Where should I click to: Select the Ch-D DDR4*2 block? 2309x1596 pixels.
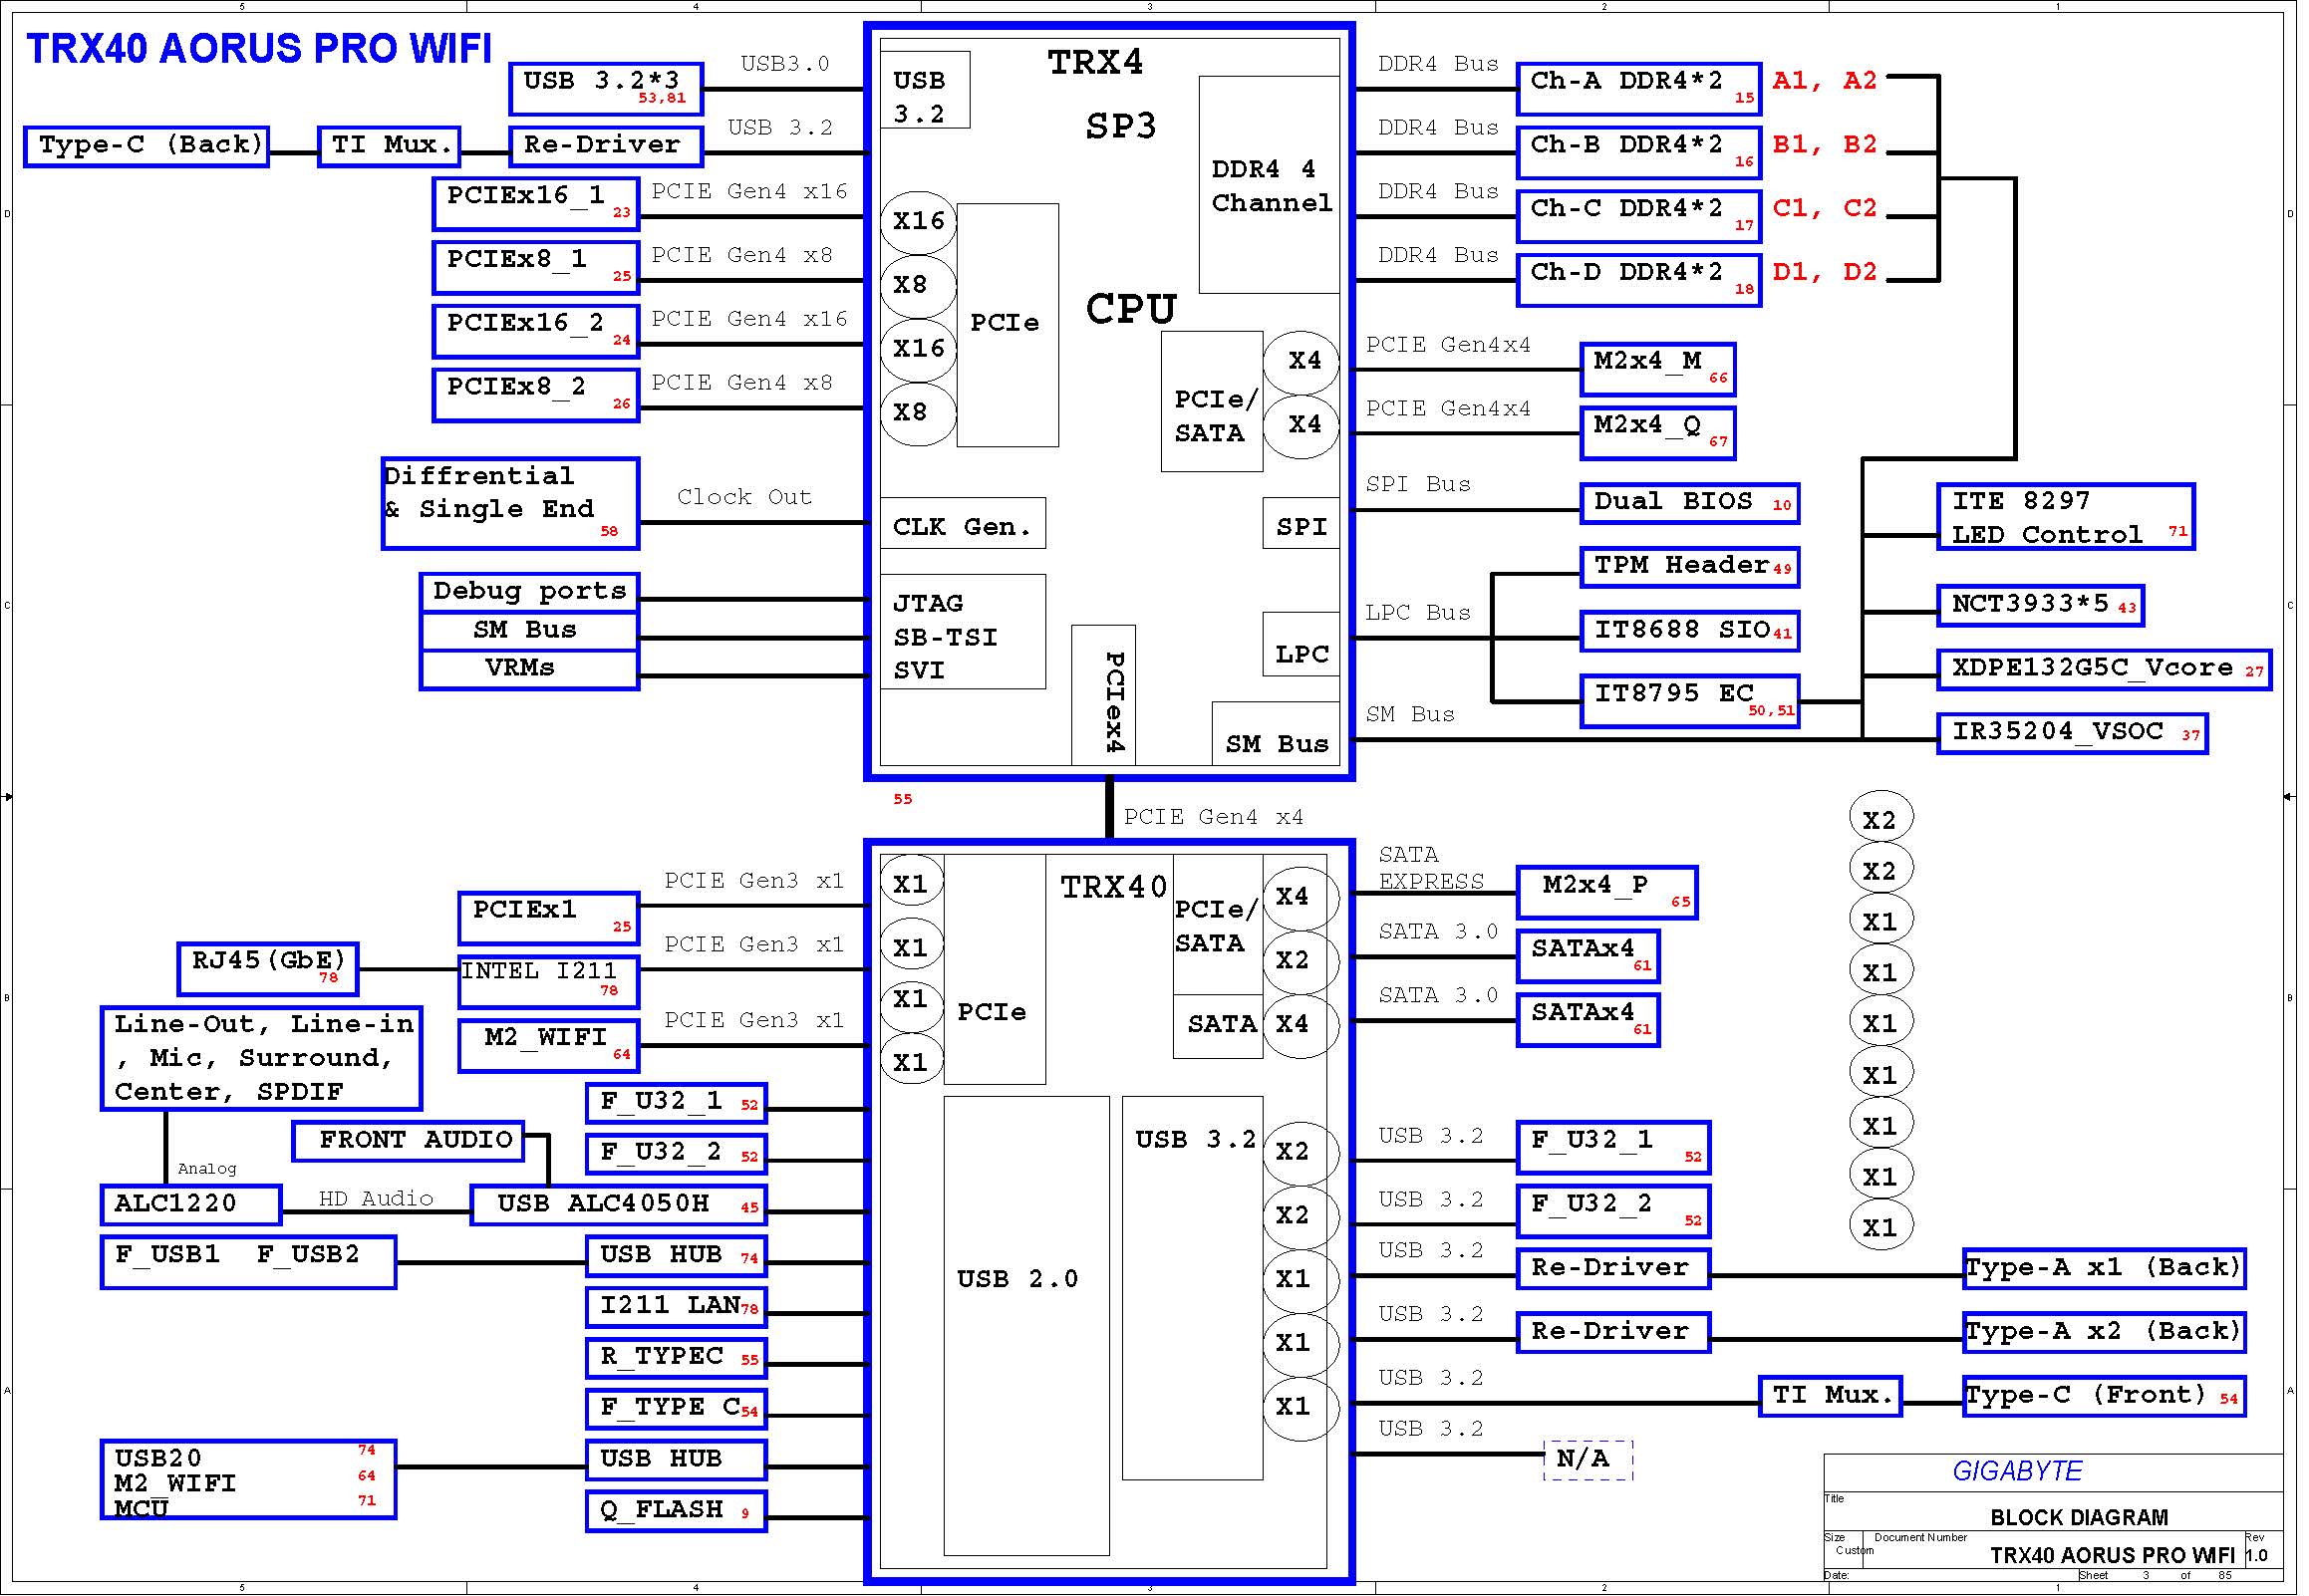1639,280
